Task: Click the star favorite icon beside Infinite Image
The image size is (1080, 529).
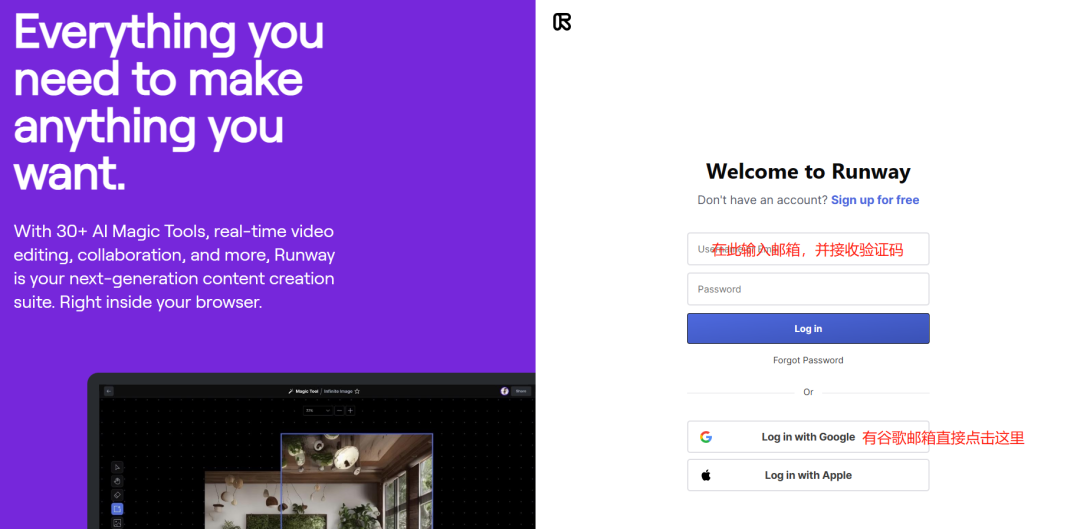Action: click(357, 391)
